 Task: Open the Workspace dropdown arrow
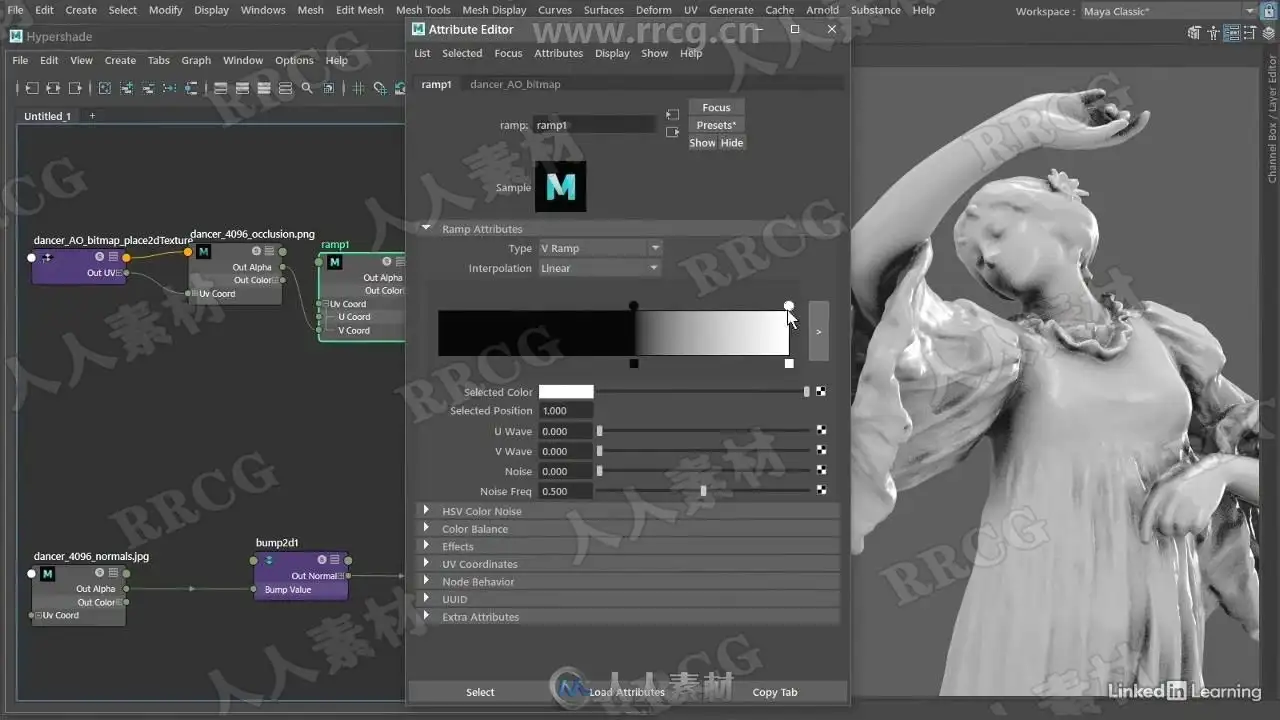pos(1251,11)
